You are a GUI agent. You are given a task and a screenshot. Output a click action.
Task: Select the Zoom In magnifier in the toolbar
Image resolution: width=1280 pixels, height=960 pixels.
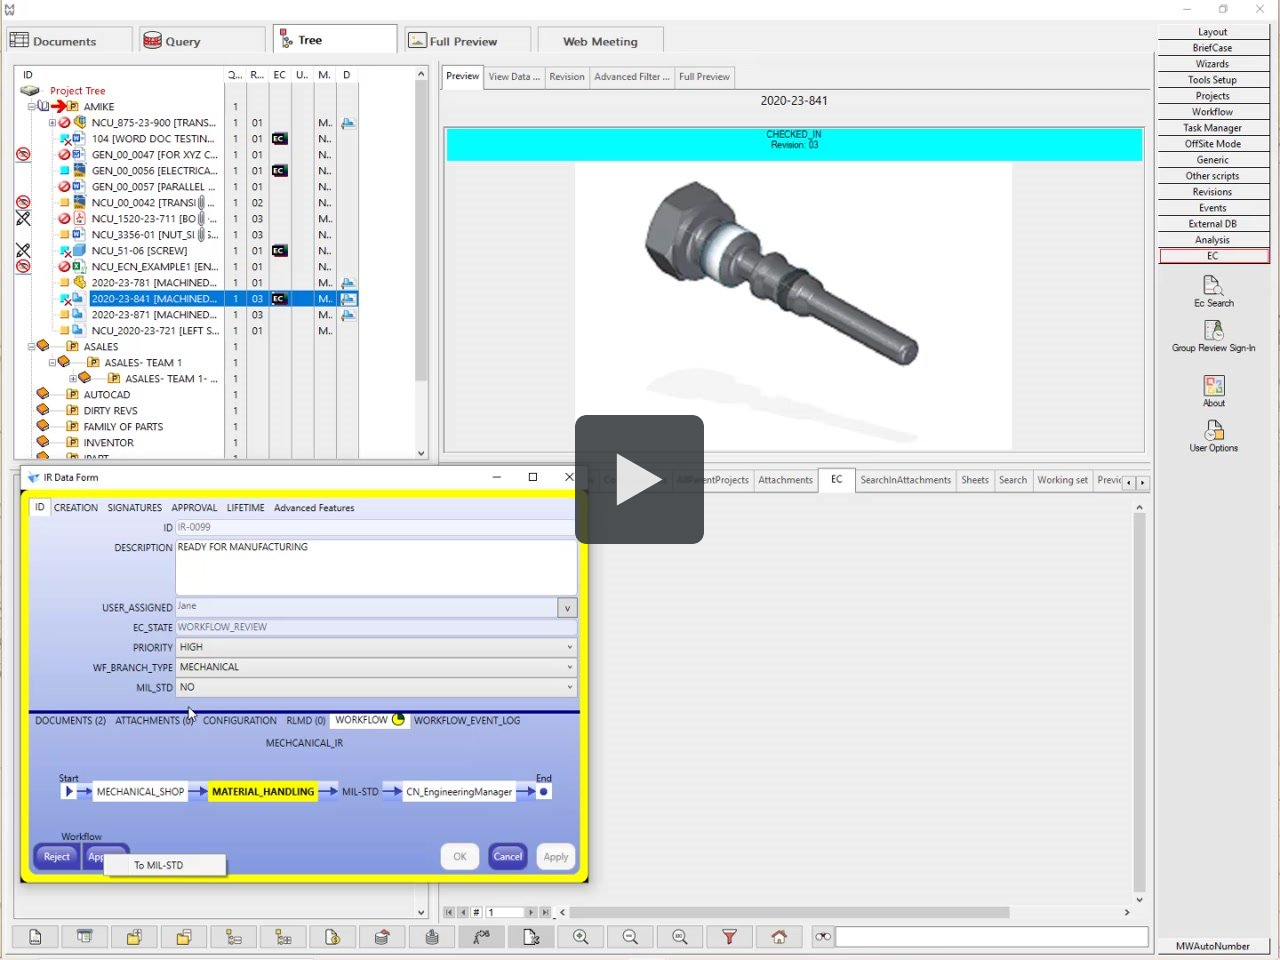[580, 937]
